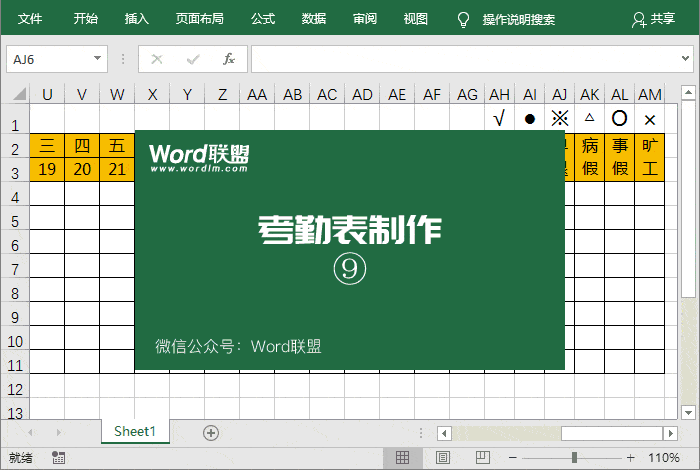Click cell AK1 with triangle symbol
700x470 pixels.
[x=589, y=119]
